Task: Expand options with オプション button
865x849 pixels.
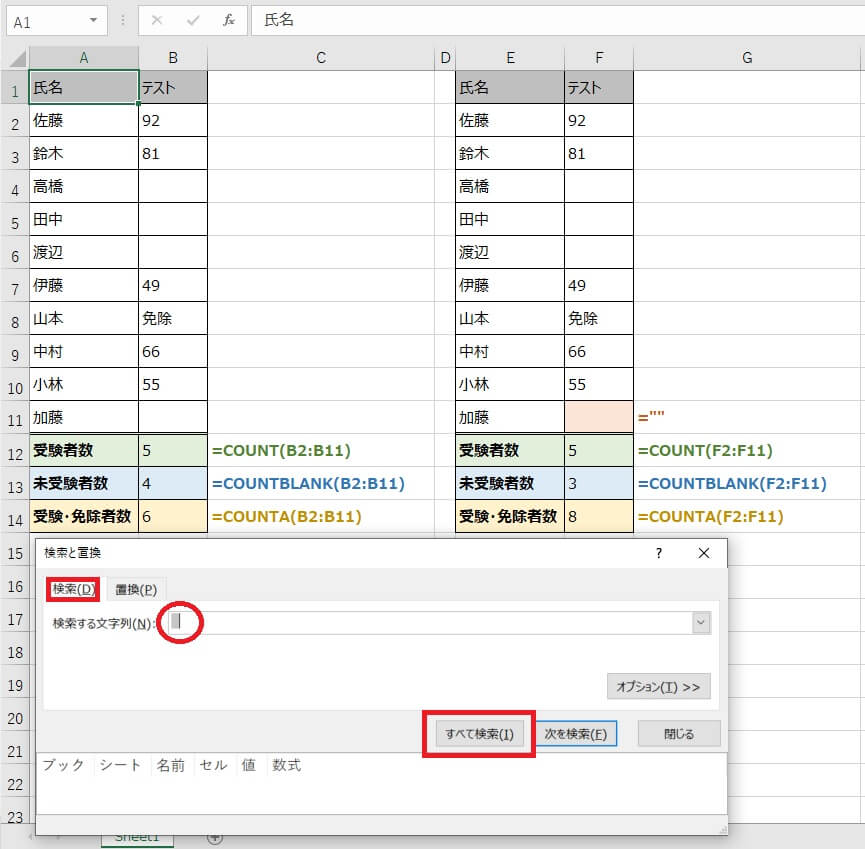Action: [x=658, y=687]
